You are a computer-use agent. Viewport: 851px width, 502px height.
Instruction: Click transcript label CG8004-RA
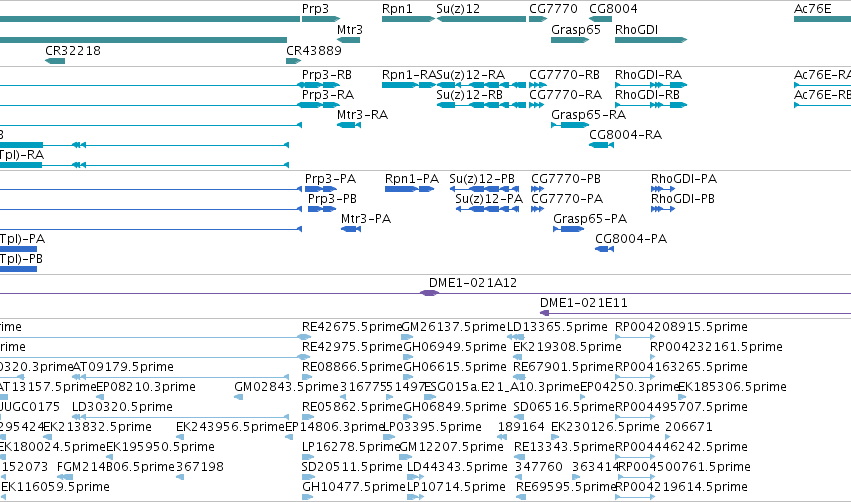point(626,135)
